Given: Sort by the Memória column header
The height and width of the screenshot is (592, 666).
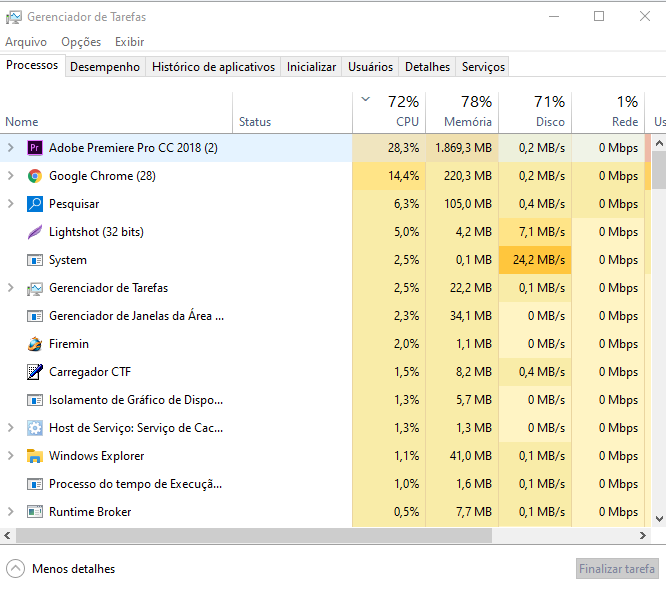Looking at the screenshot, I should [462, 113].
